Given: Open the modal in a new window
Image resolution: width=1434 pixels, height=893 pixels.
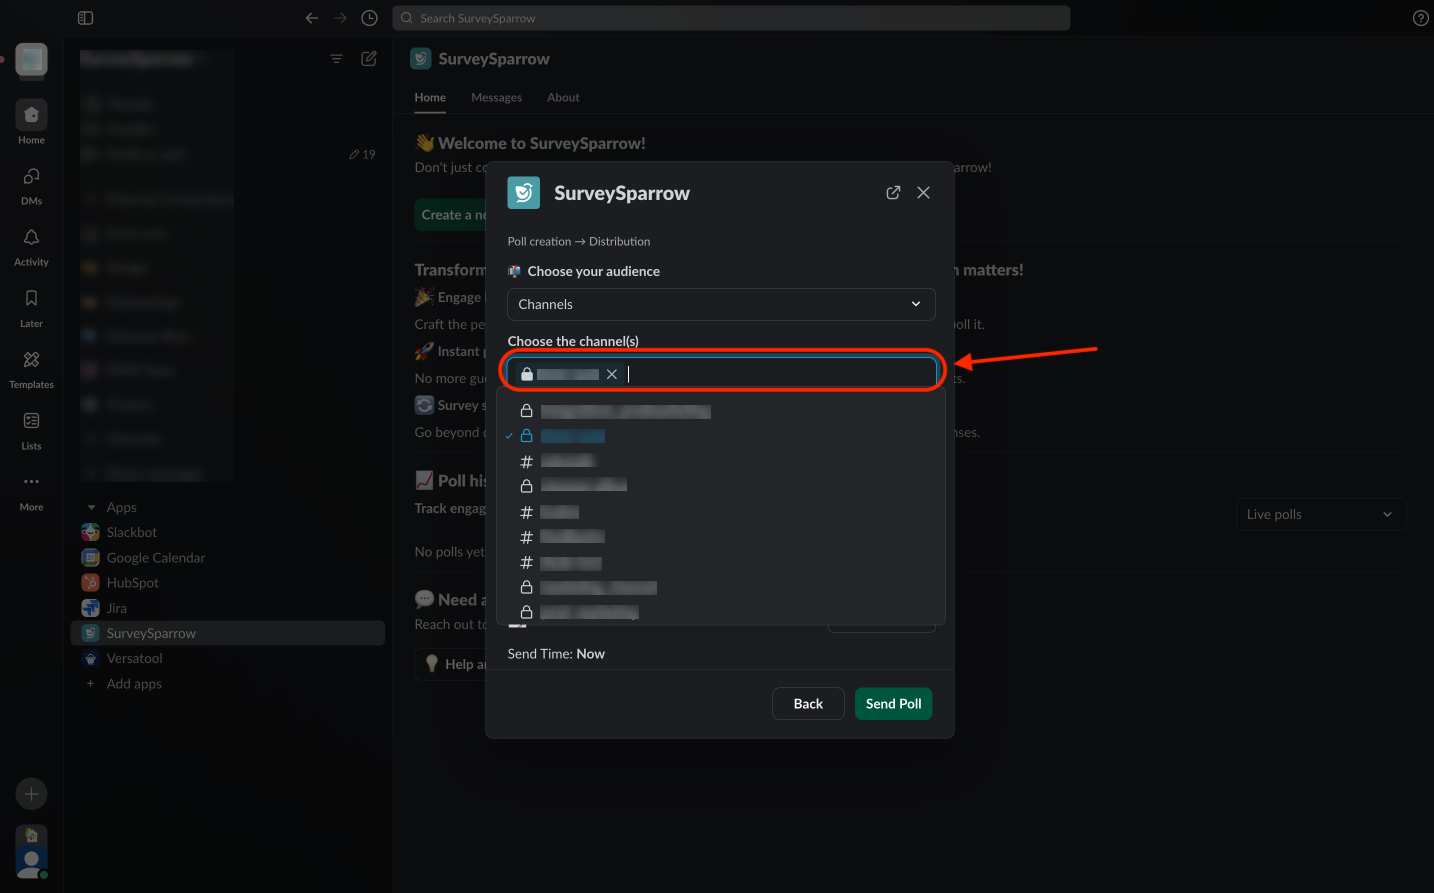Looking at the screenshot, I should point(893,193).
